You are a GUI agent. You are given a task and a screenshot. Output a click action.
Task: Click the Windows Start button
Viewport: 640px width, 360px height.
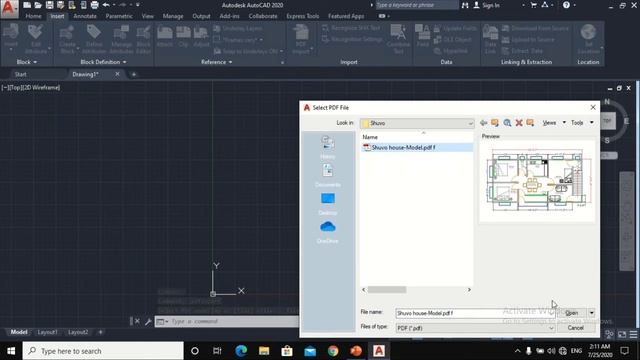coord(11,351)
